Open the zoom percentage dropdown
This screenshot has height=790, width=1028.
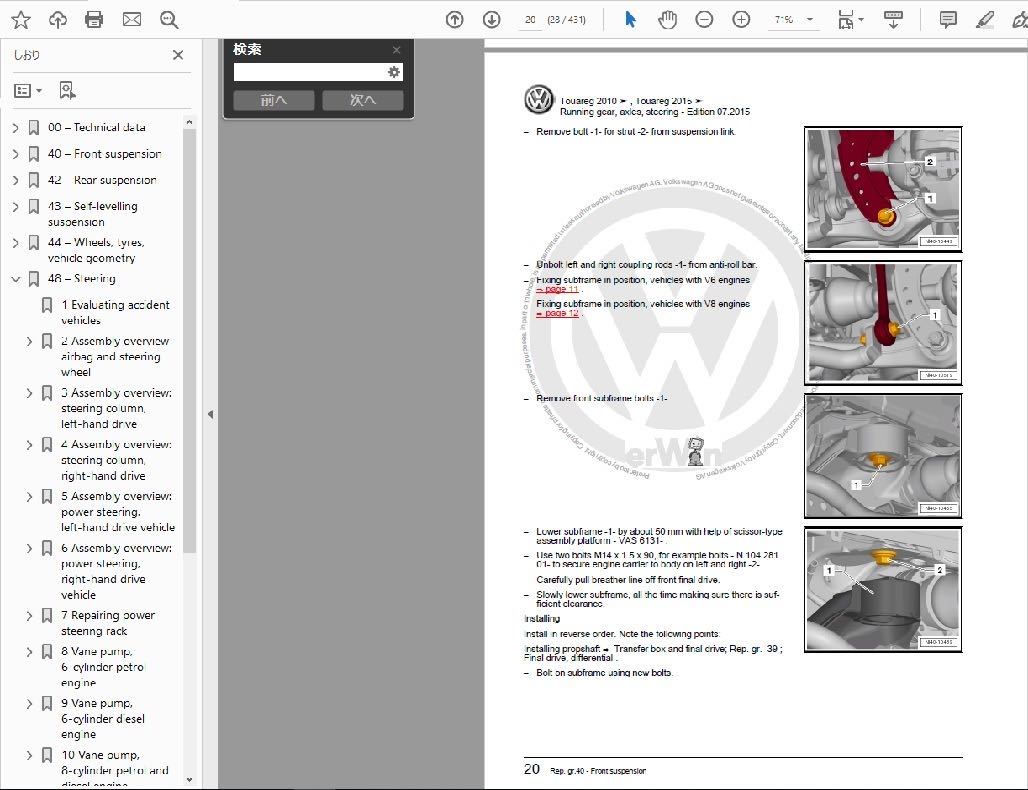pyautogui.click(x=810, y=20)
